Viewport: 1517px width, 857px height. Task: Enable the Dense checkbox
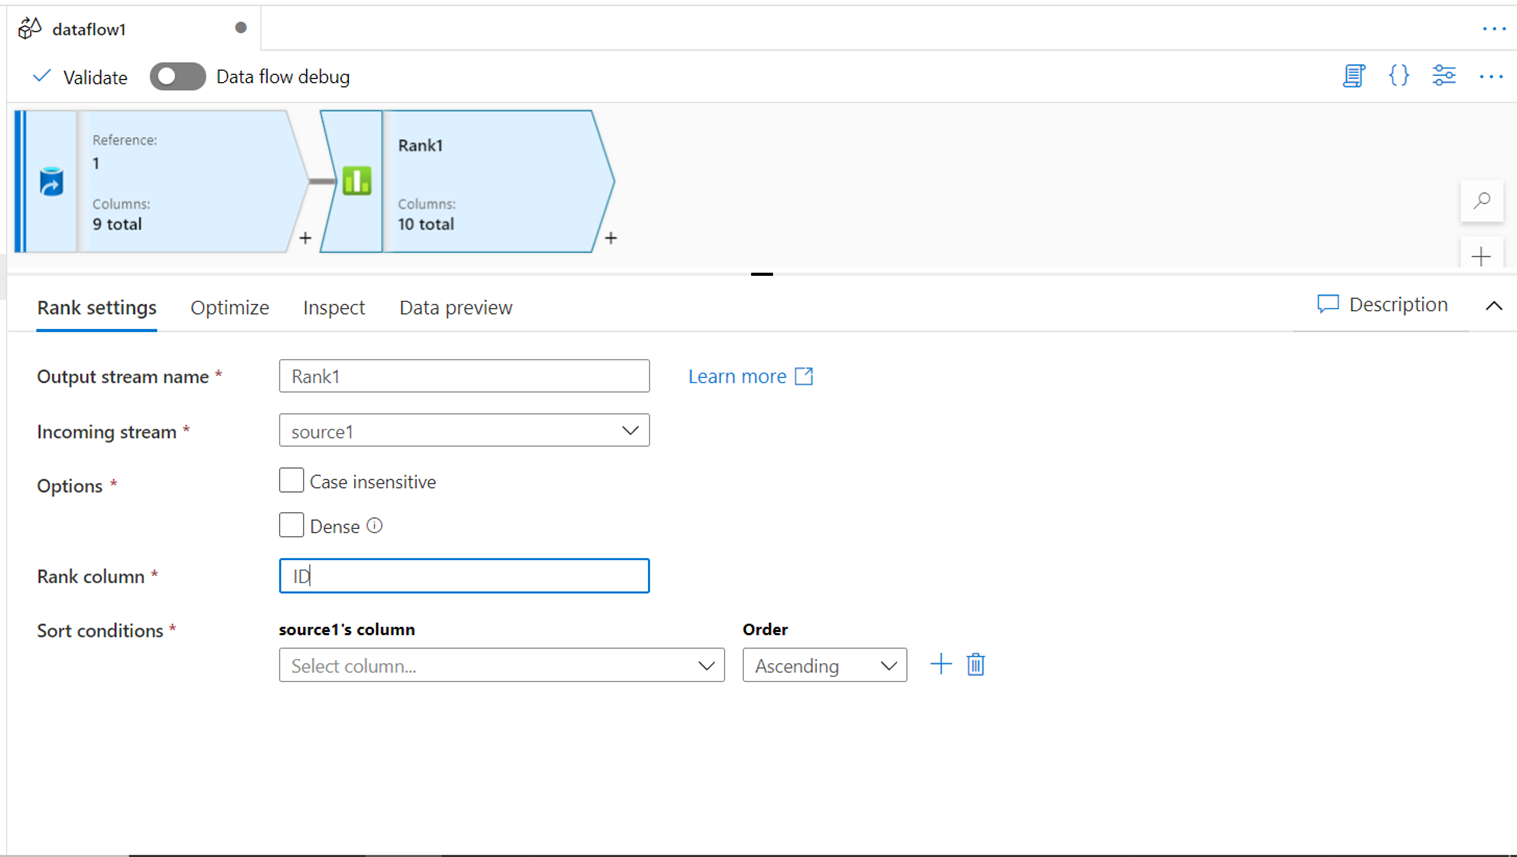[291, 525]
